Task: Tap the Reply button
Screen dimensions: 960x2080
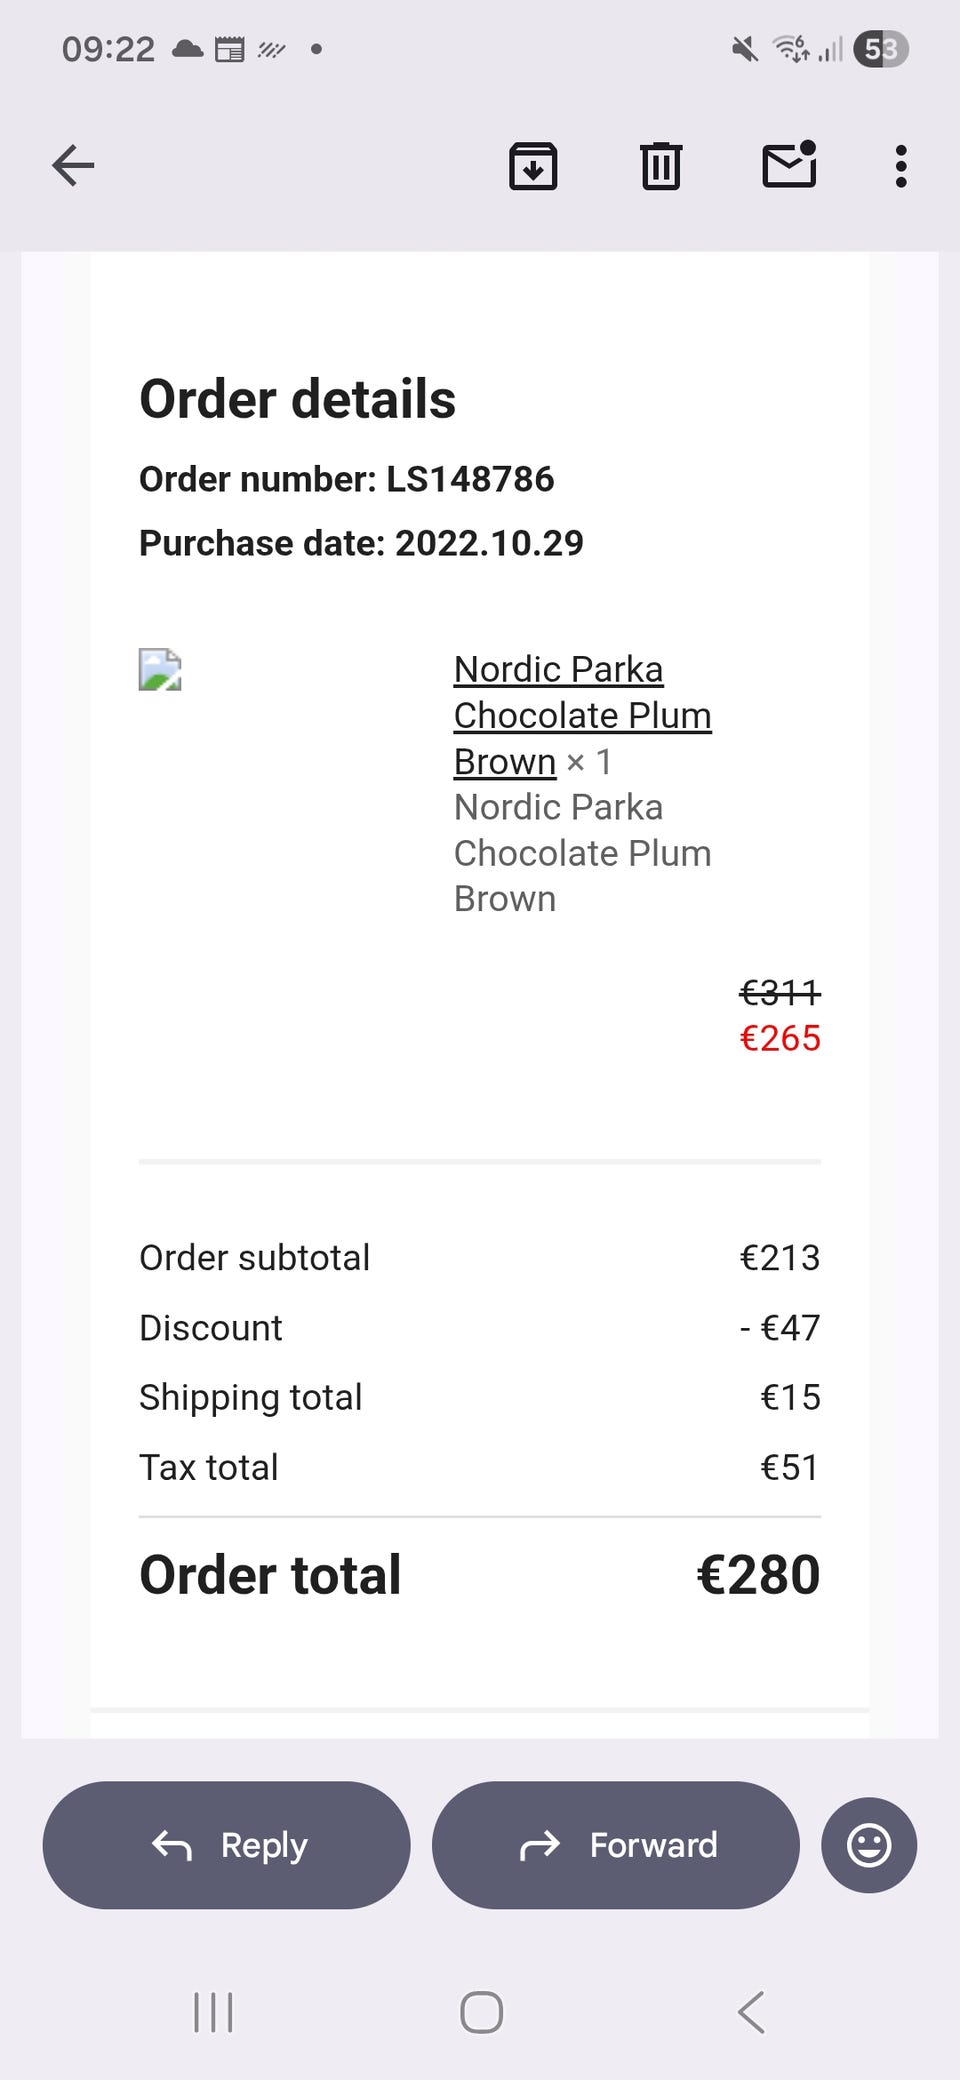Action: (x=227, y=1845)
